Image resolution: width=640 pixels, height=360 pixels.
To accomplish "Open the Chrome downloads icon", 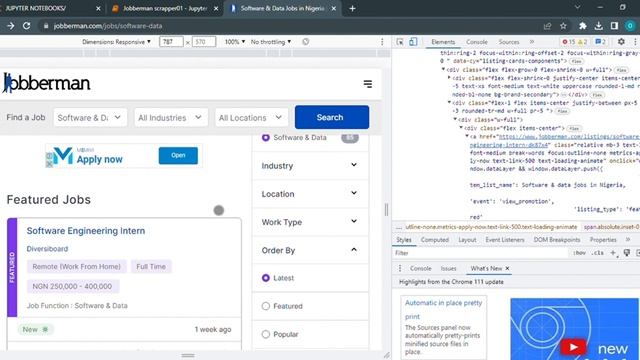I will click(598, 26).
